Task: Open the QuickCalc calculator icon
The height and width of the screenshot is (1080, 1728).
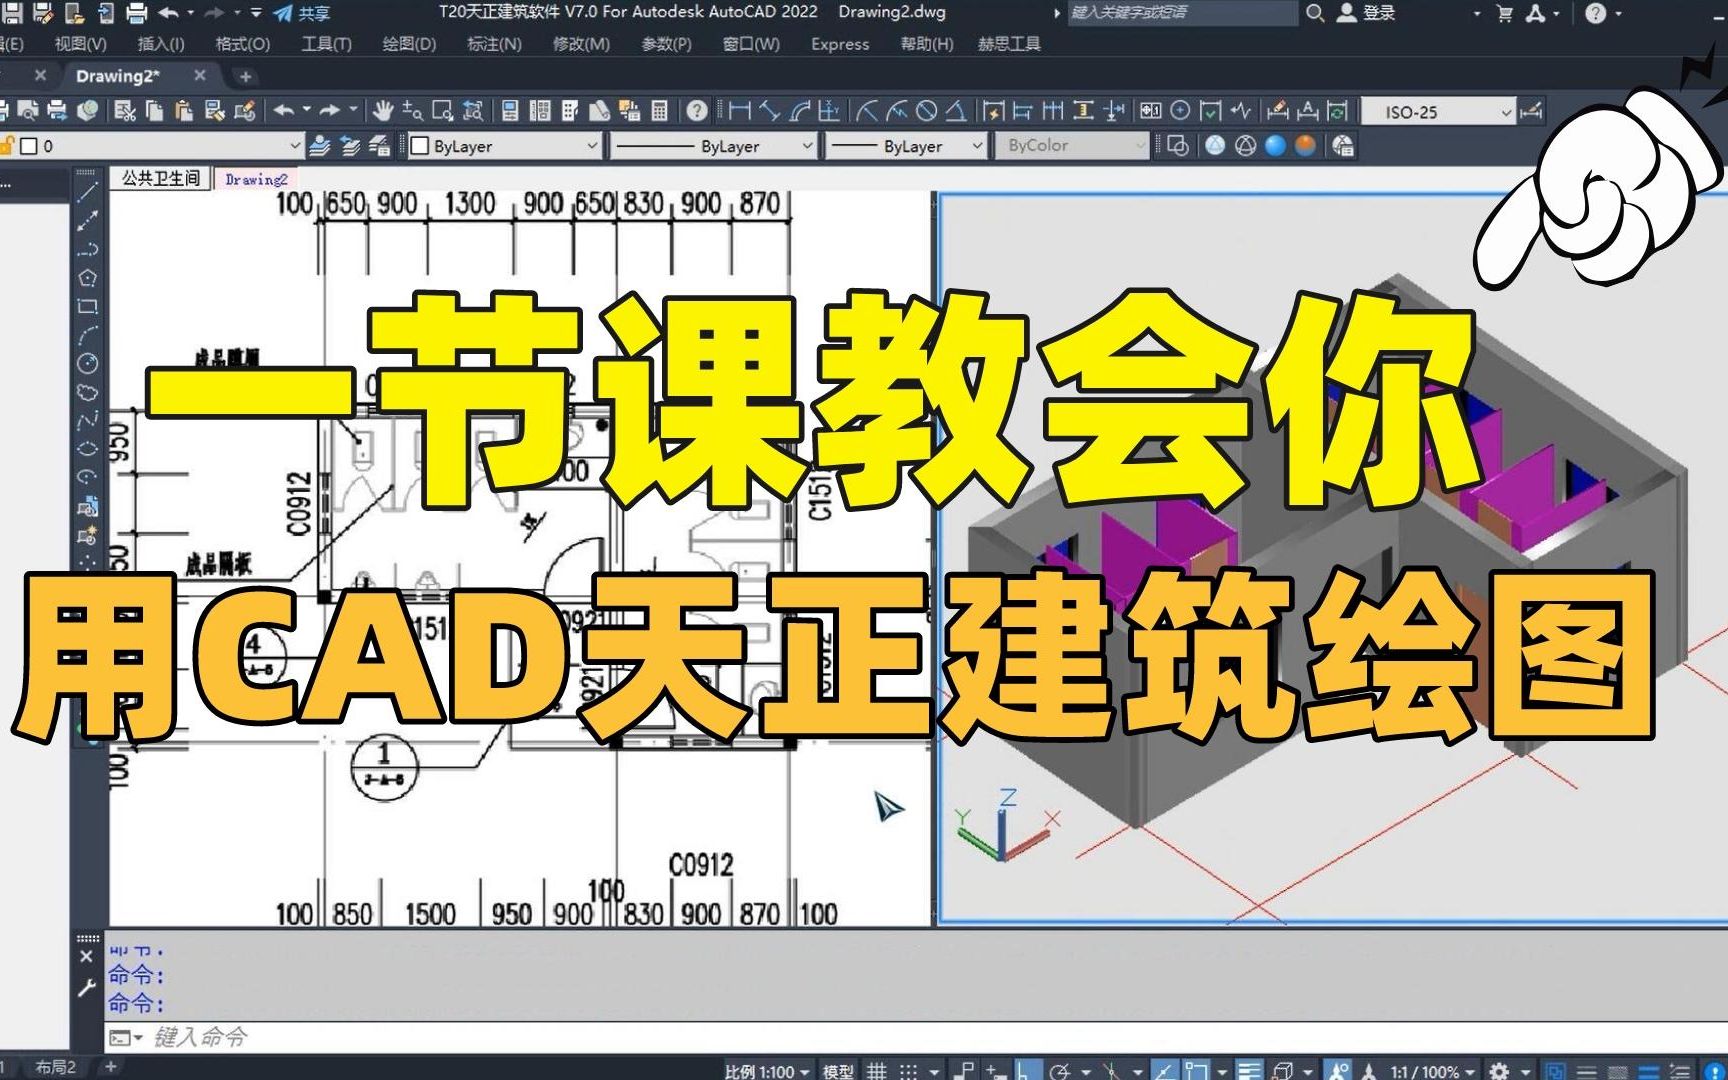Action: click(659, 112)
